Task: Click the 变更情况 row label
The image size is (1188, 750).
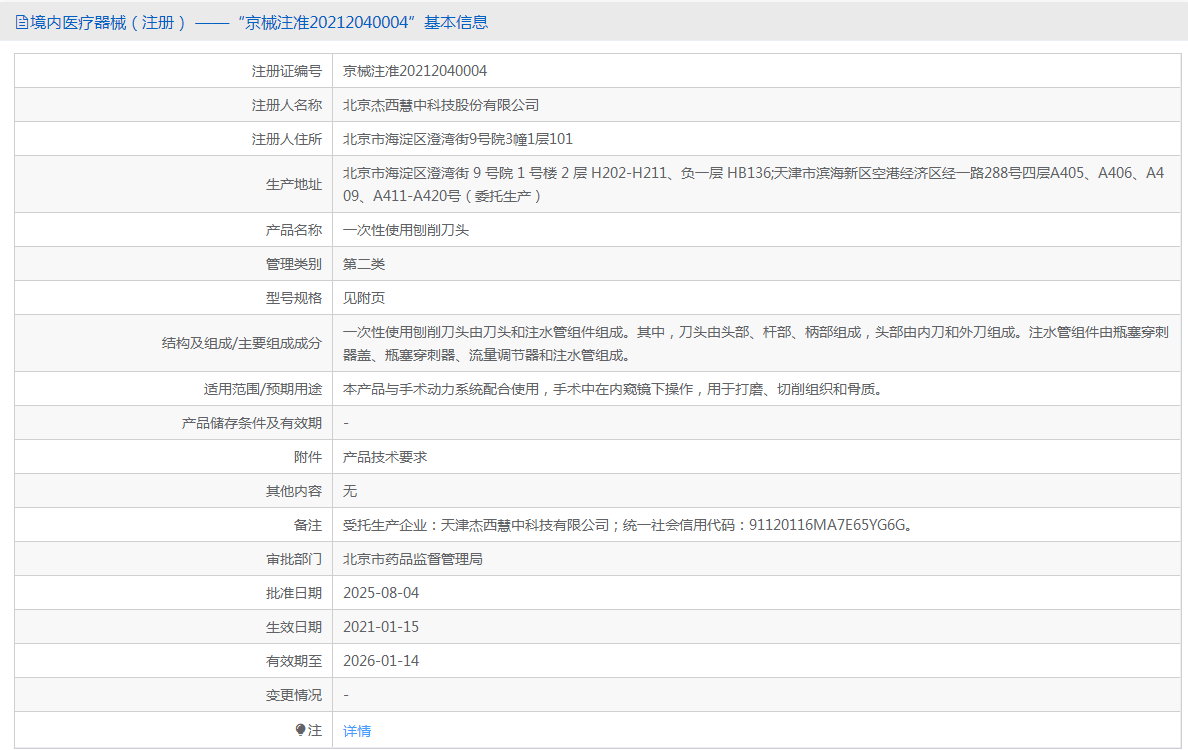Action: point(294,695)
